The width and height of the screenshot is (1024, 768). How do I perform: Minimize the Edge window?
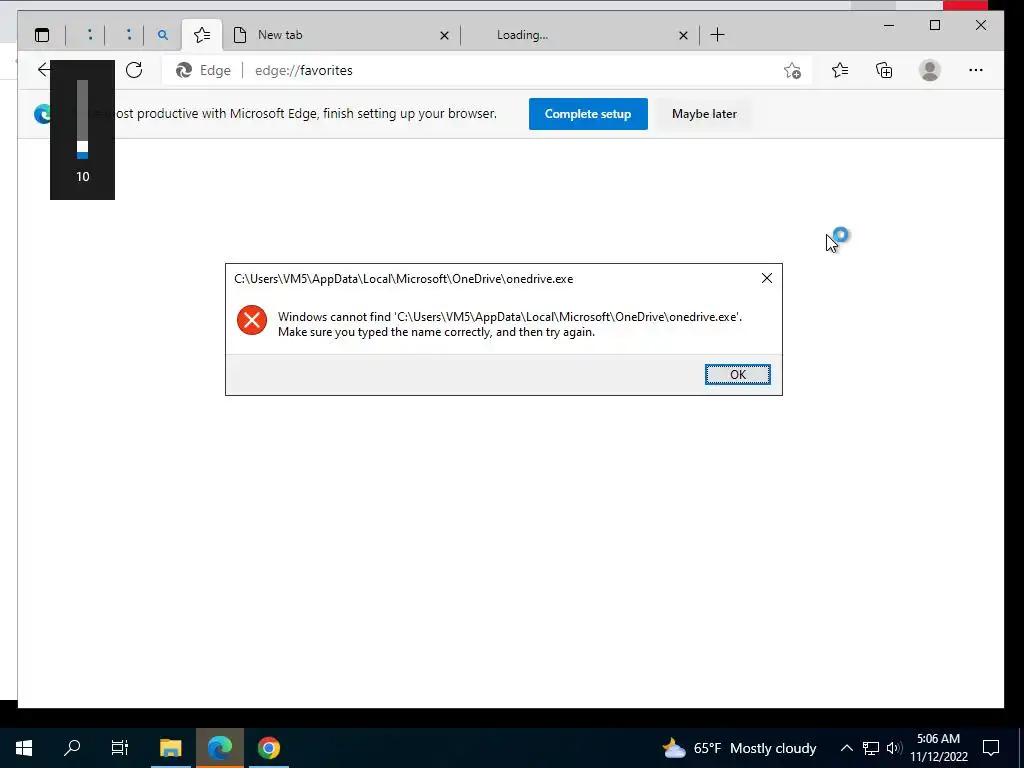coord(889,25)
